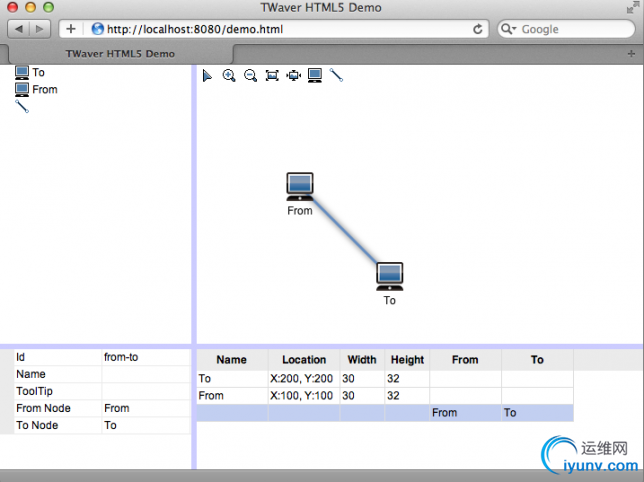Select the From node in tree
The height and width of the screenshot is (482, 644).
click(36, 90)
